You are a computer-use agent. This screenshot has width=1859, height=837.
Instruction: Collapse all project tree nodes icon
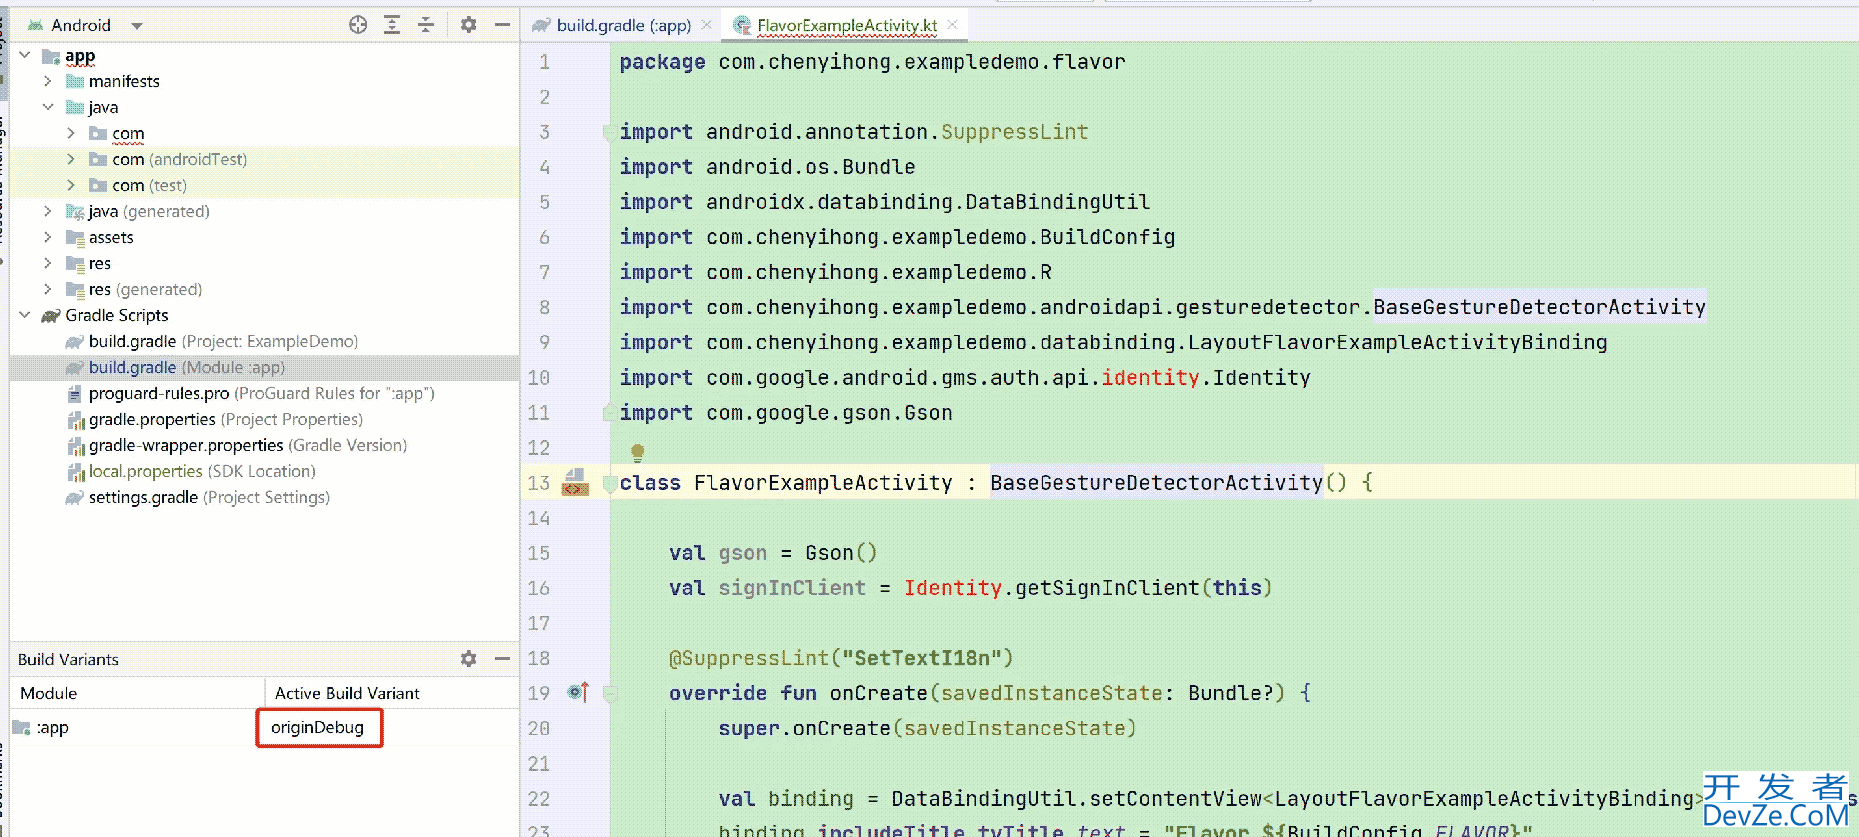tap(426, 25)
